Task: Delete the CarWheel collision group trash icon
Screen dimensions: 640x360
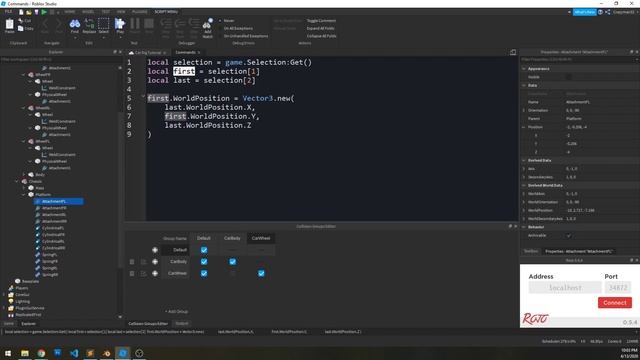Action: click(x=132, y=273)
